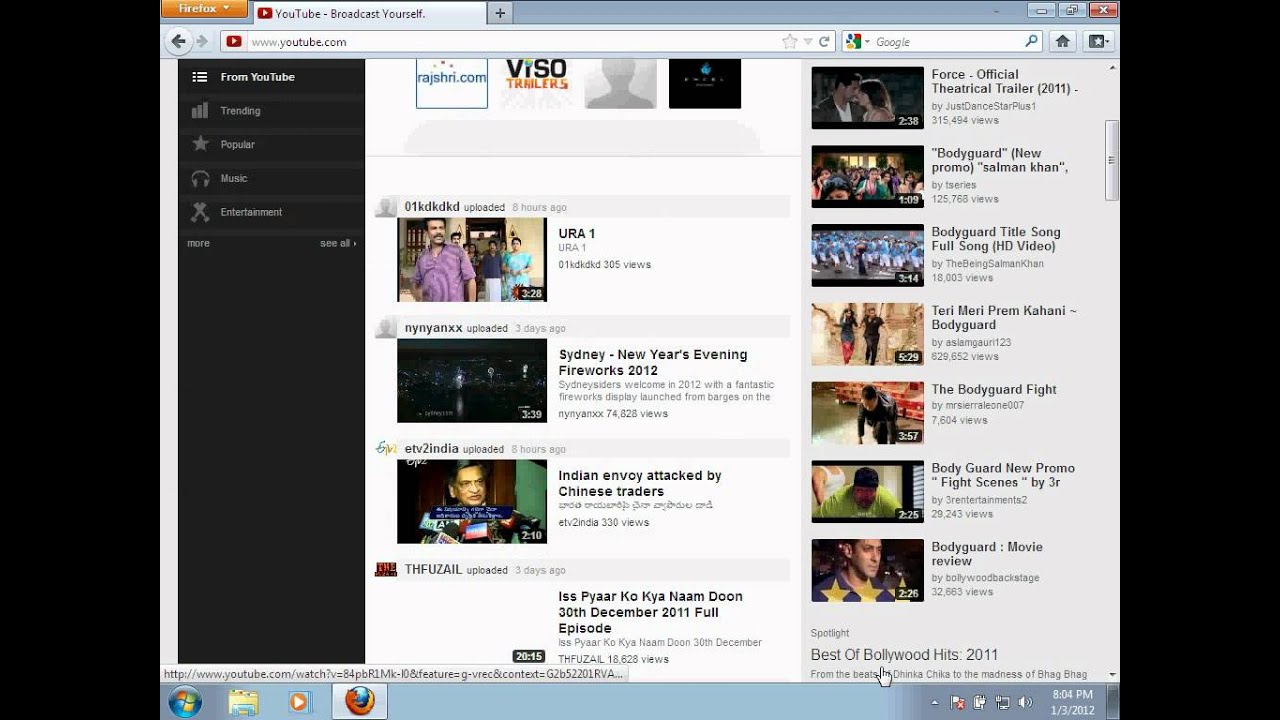Play the Indian envoy video thumbnail
This screenshot has width=1280, height=720.
[472, 502]
